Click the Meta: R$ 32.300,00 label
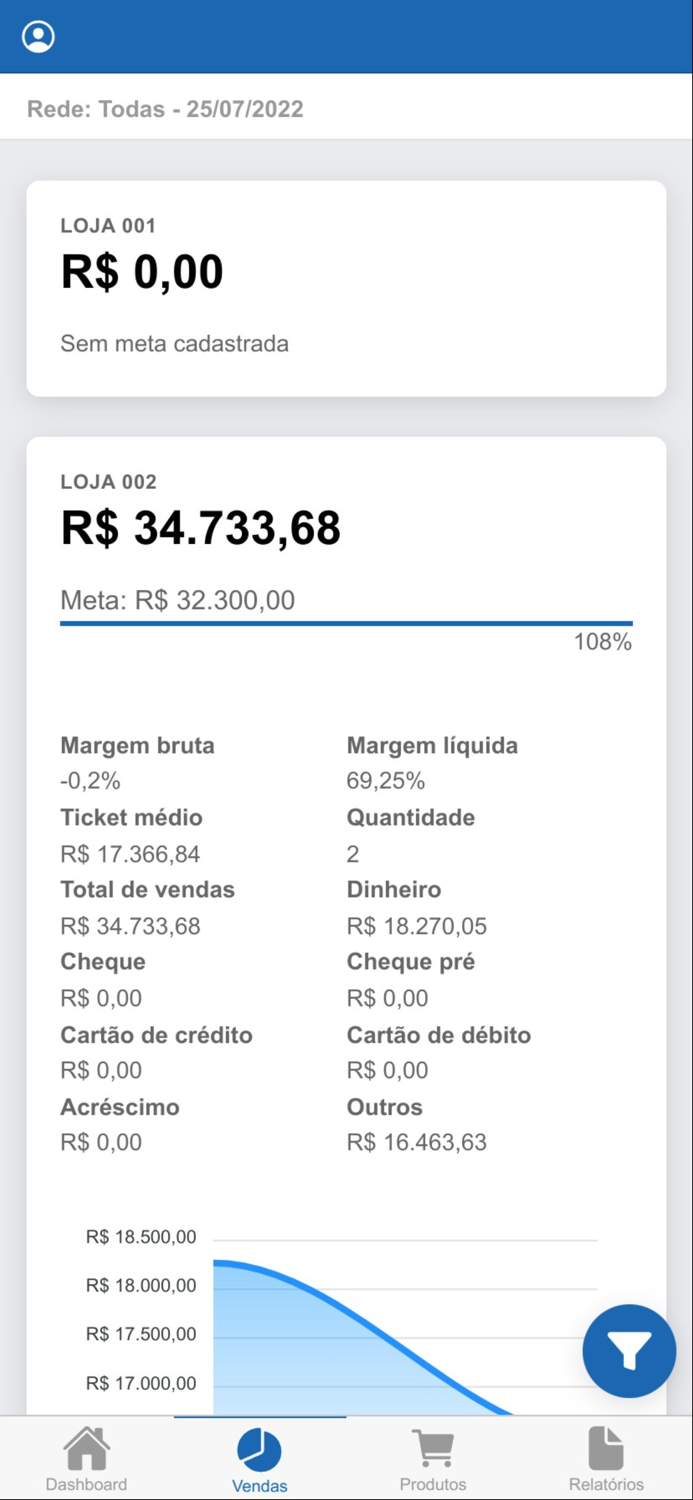Viewport: 693px width, 1500px height. (x=178, y=600)
